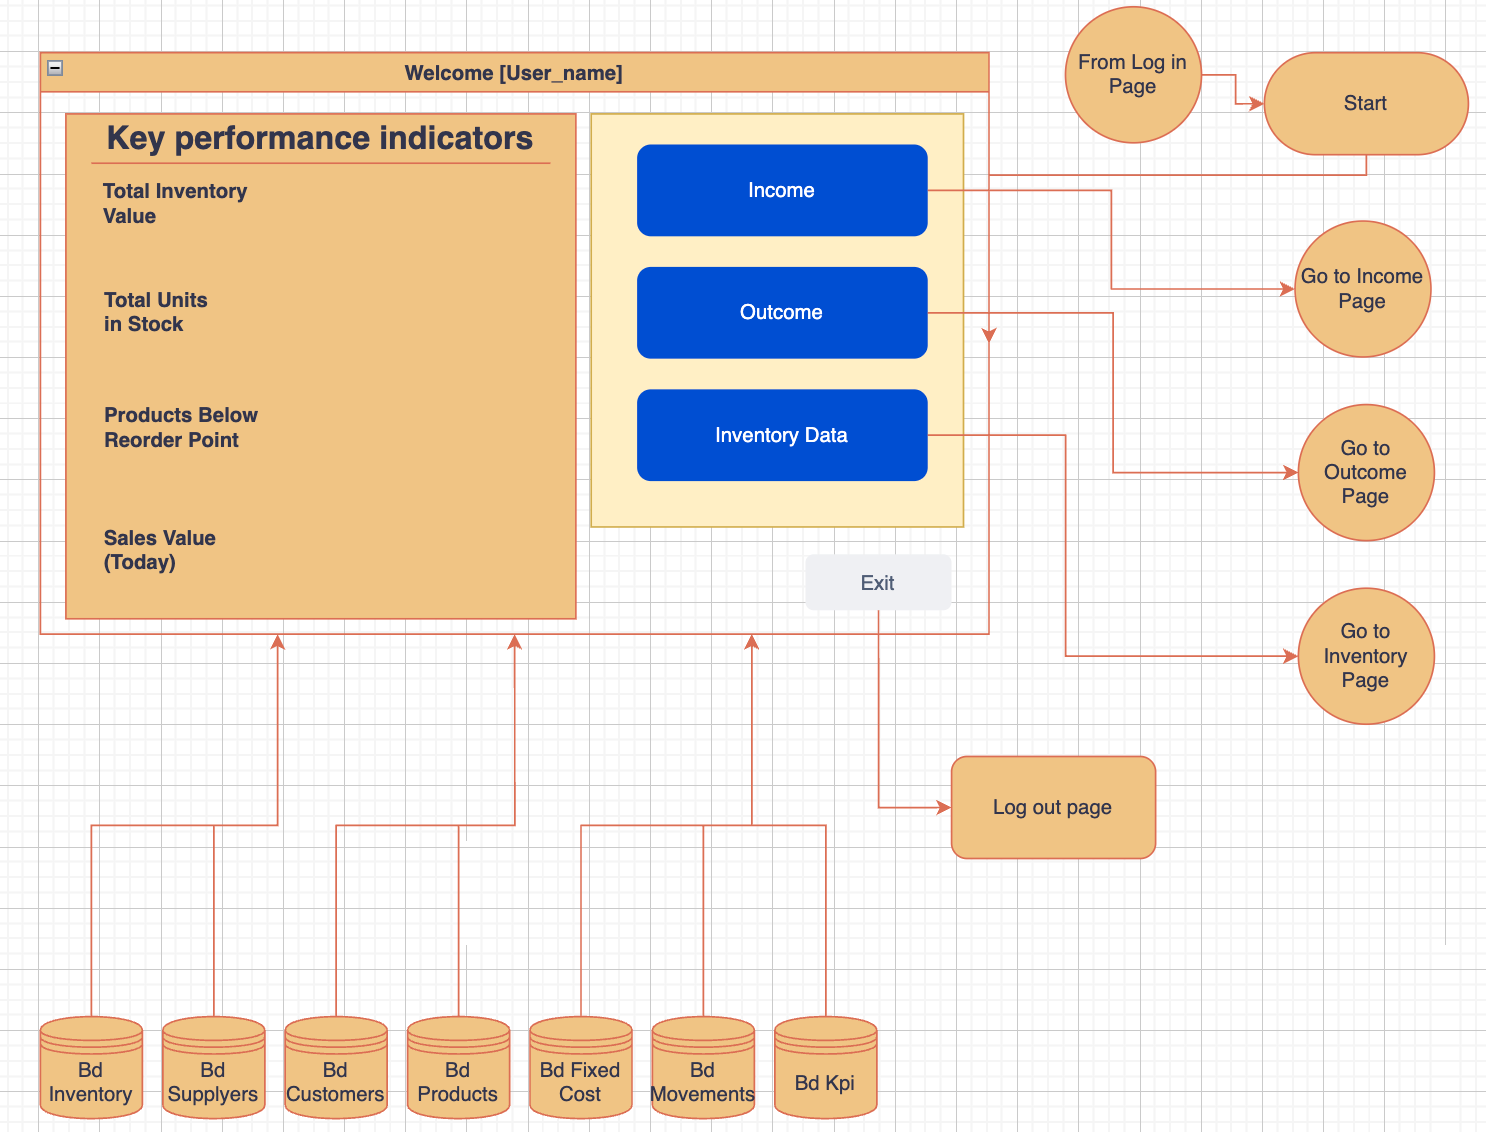Click the blue Outcome button

[x=781, y=312]
